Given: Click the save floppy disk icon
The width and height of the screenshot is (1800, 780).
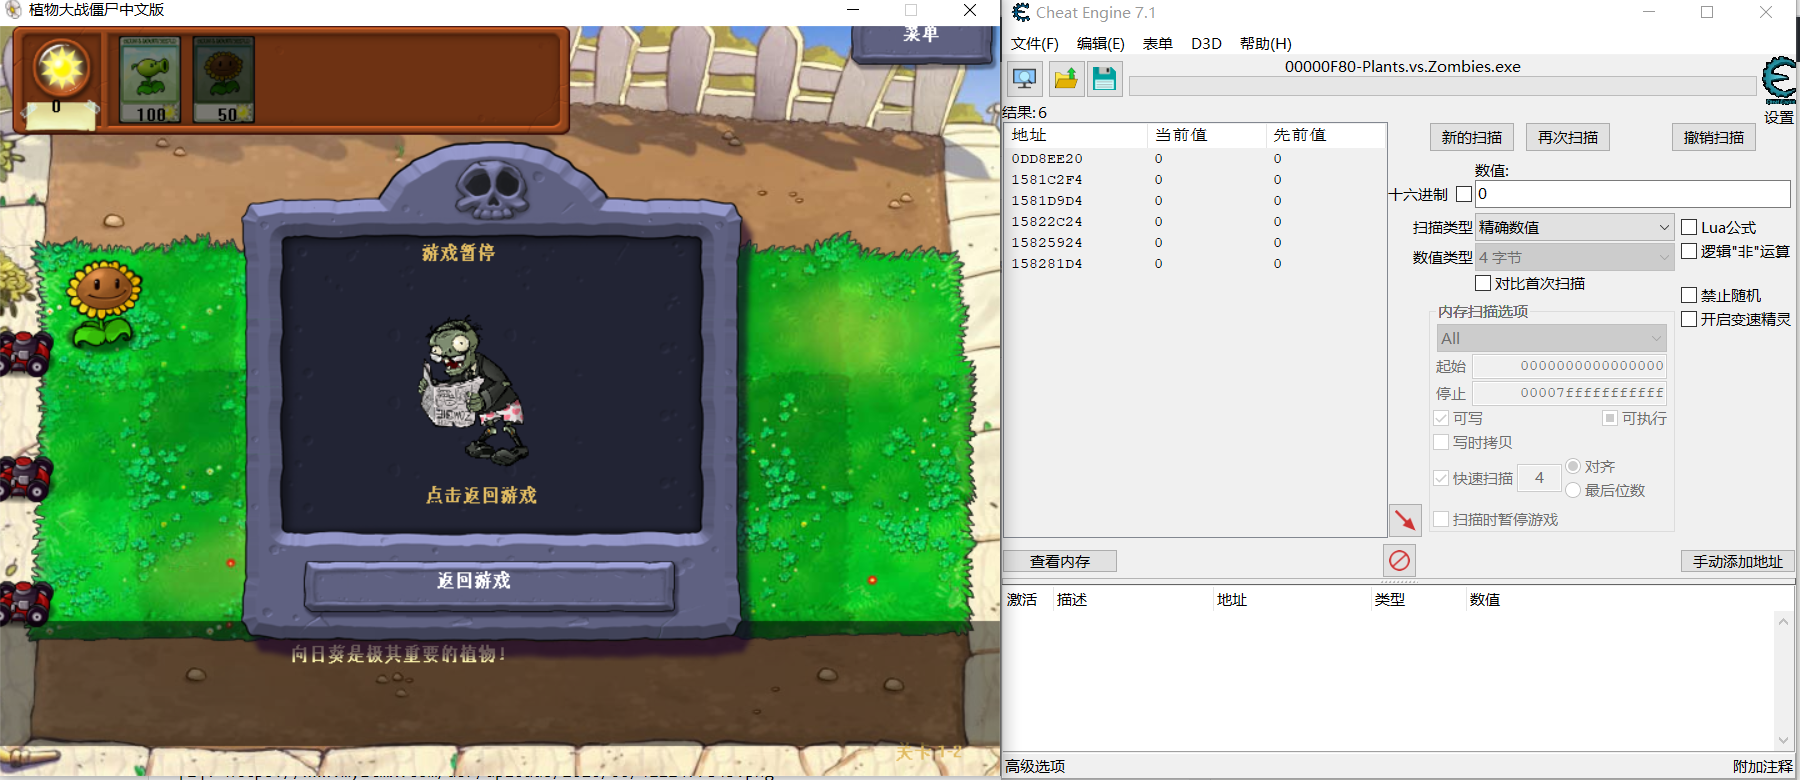Looking at the screenshot, I should pyautogui.click(x=1104, y=79).
